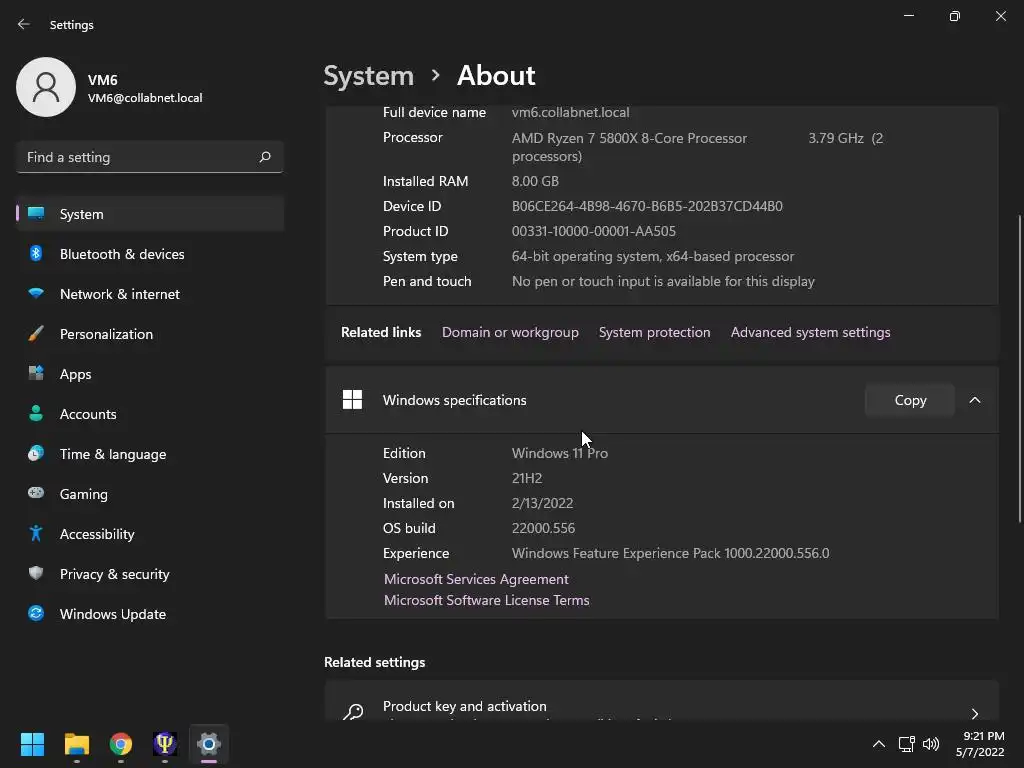1024x768 pixels.
Task: Click the VM6@collabnet.local account email
Action: (145, 97)
